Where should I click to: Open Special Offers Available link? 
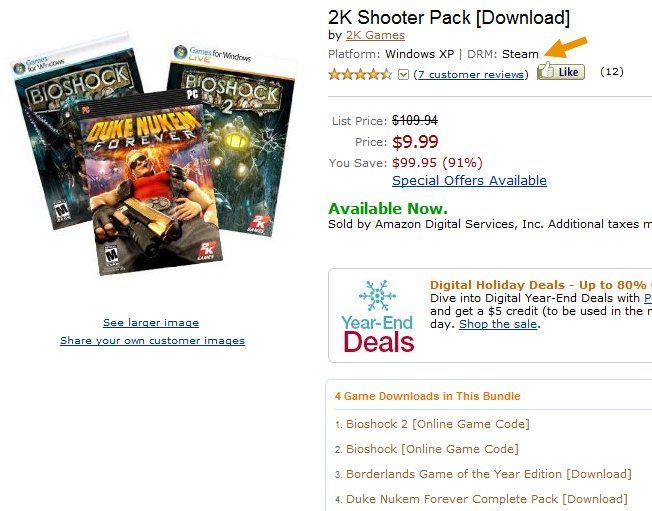(x=469, y=180)
